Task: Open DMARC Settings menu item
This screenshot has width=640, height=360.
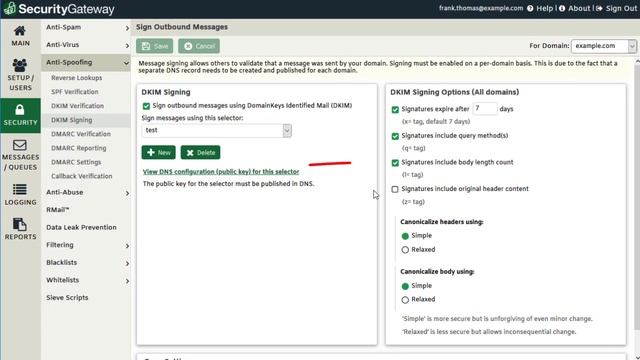Action: click(76, 162)
